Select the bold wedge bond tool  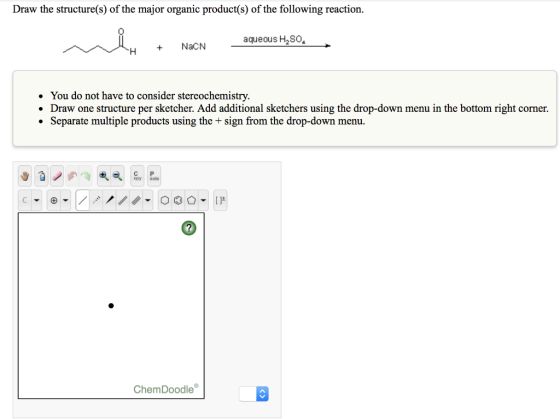[110, 200]
